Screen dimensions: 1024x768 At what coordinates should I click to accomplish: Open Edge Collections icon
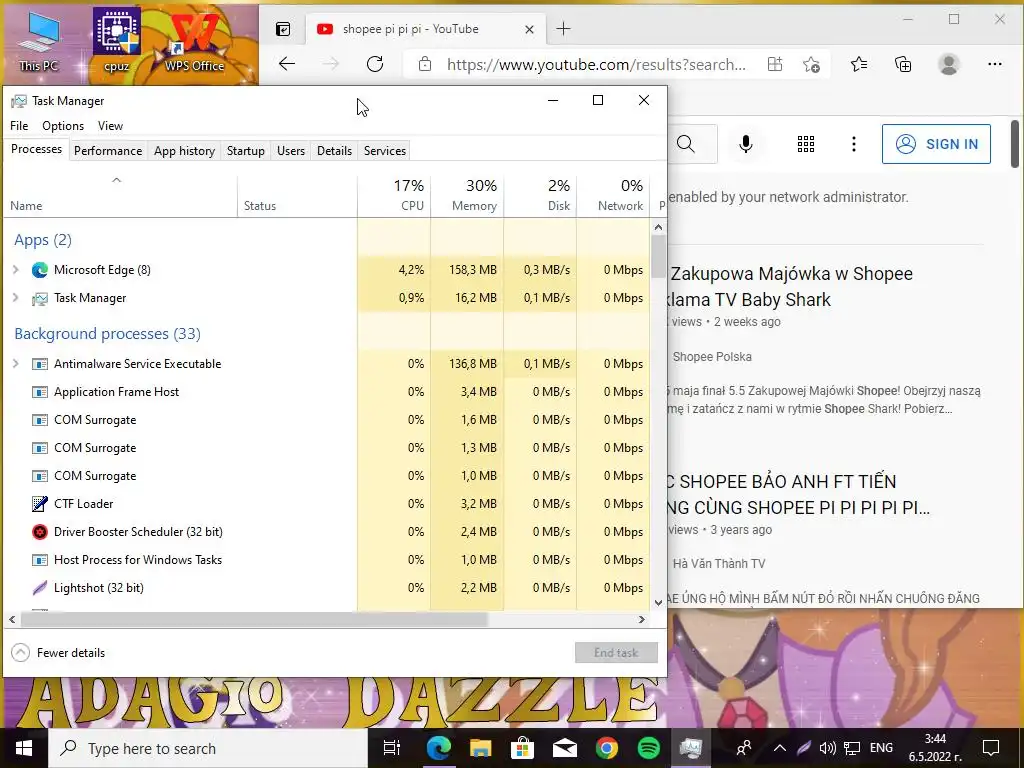(903, 64)
